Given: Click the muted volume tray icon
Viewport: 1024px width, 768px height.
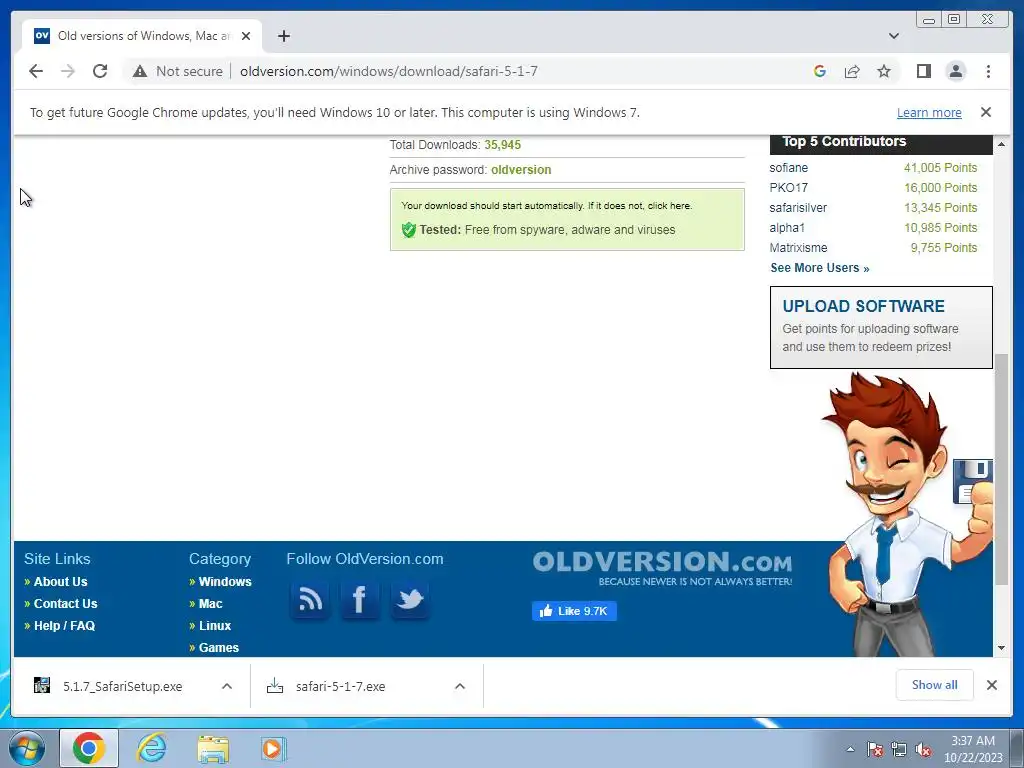Looking at the screenshot, I should point(923,750).
